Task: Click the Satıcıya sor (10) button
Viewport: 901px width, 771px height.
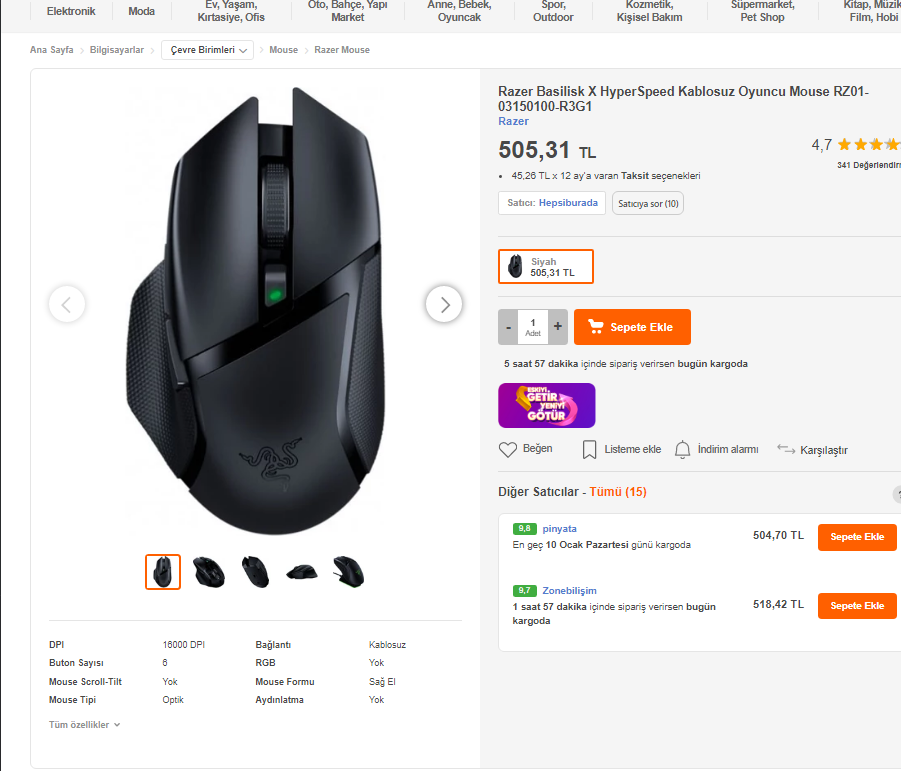Action: (x=648, y=204)
